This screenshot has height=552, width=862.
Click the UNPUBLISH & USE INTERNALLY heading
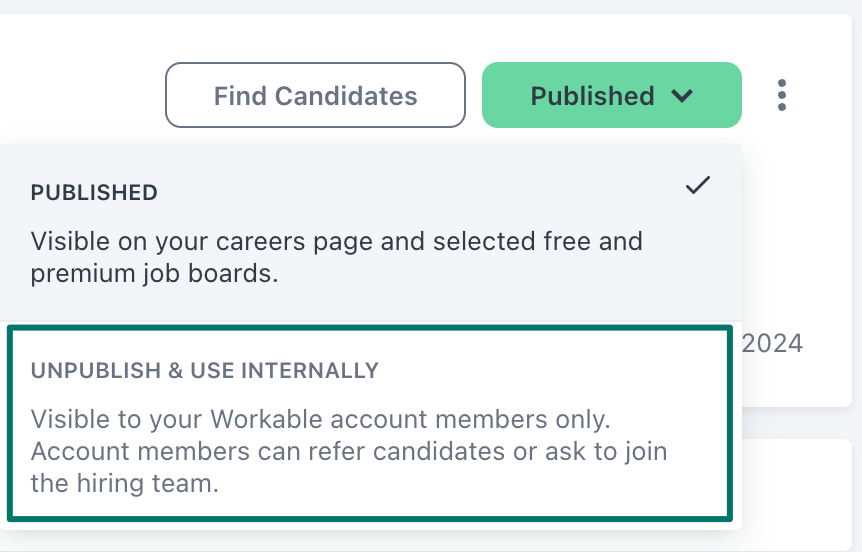(205, 371)
